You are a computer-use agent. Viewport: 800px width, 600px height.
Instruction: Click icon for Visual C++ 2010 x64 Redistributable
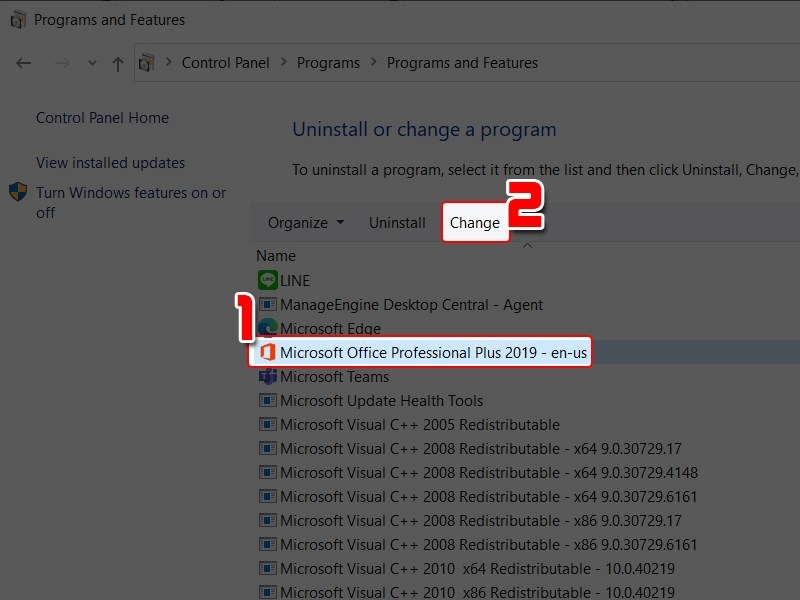point(268,568)
